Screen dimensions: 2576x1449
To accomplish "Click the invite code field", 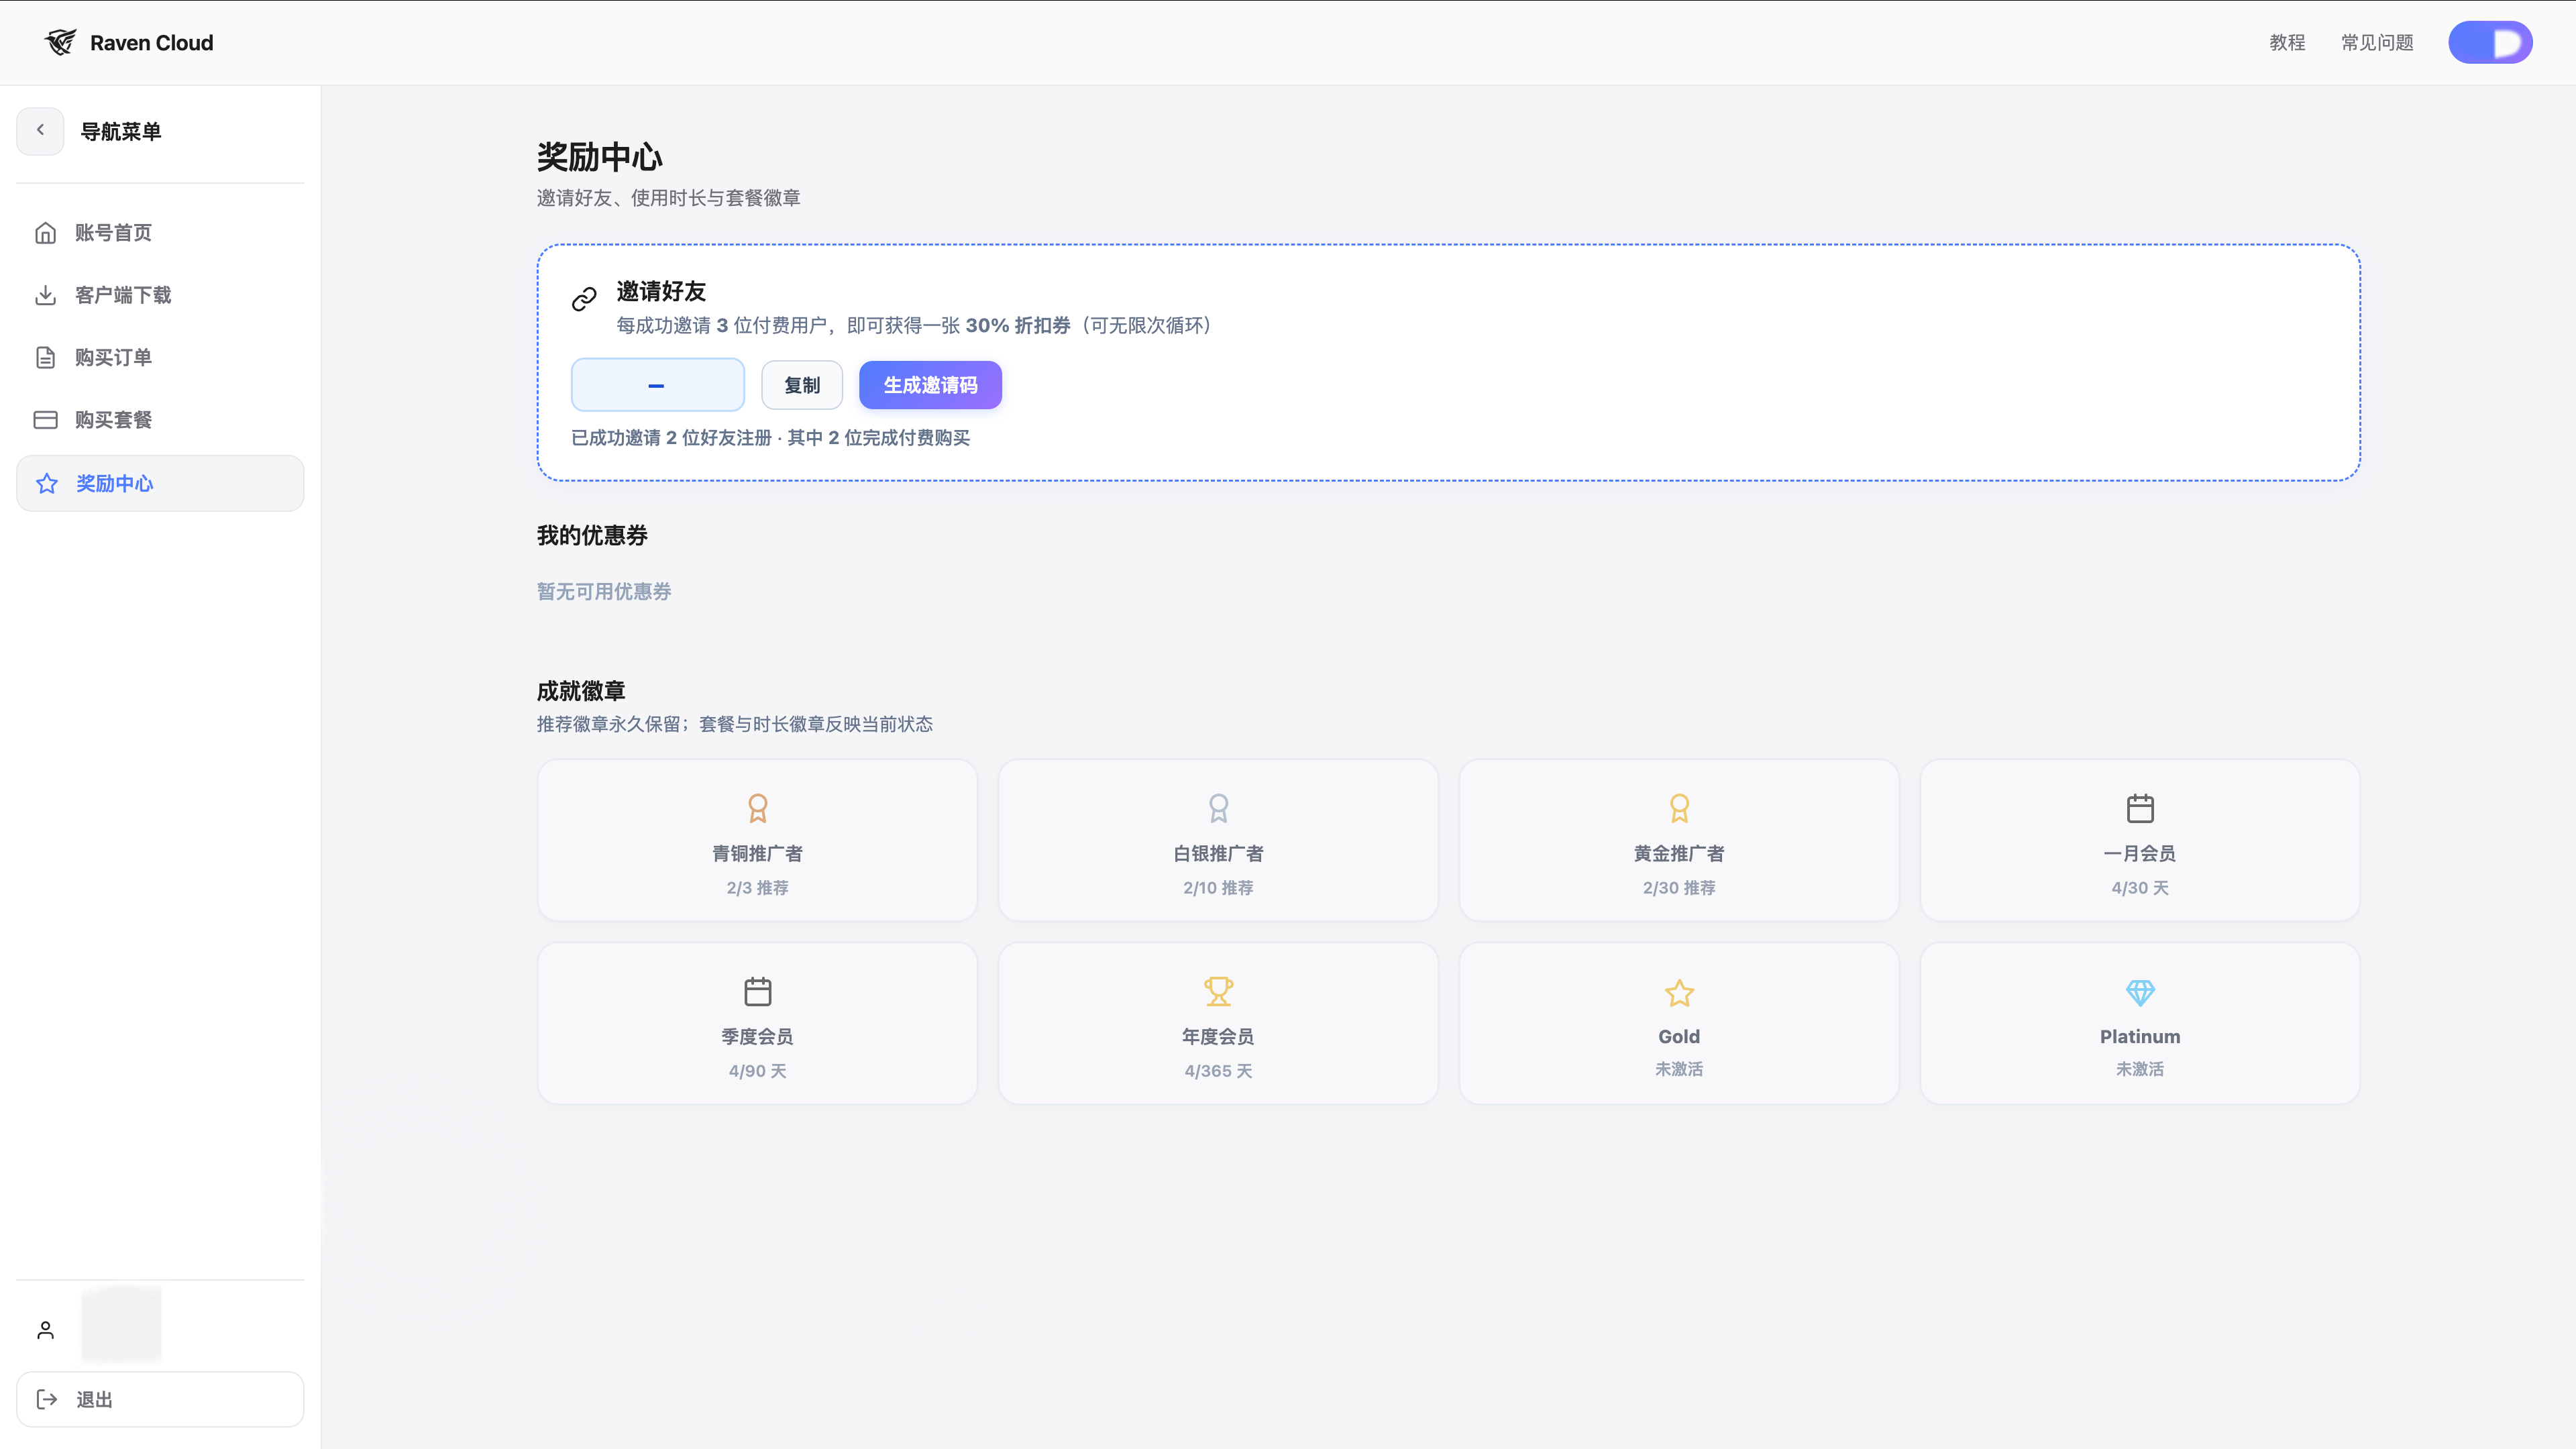I will (x=657, y=385).
